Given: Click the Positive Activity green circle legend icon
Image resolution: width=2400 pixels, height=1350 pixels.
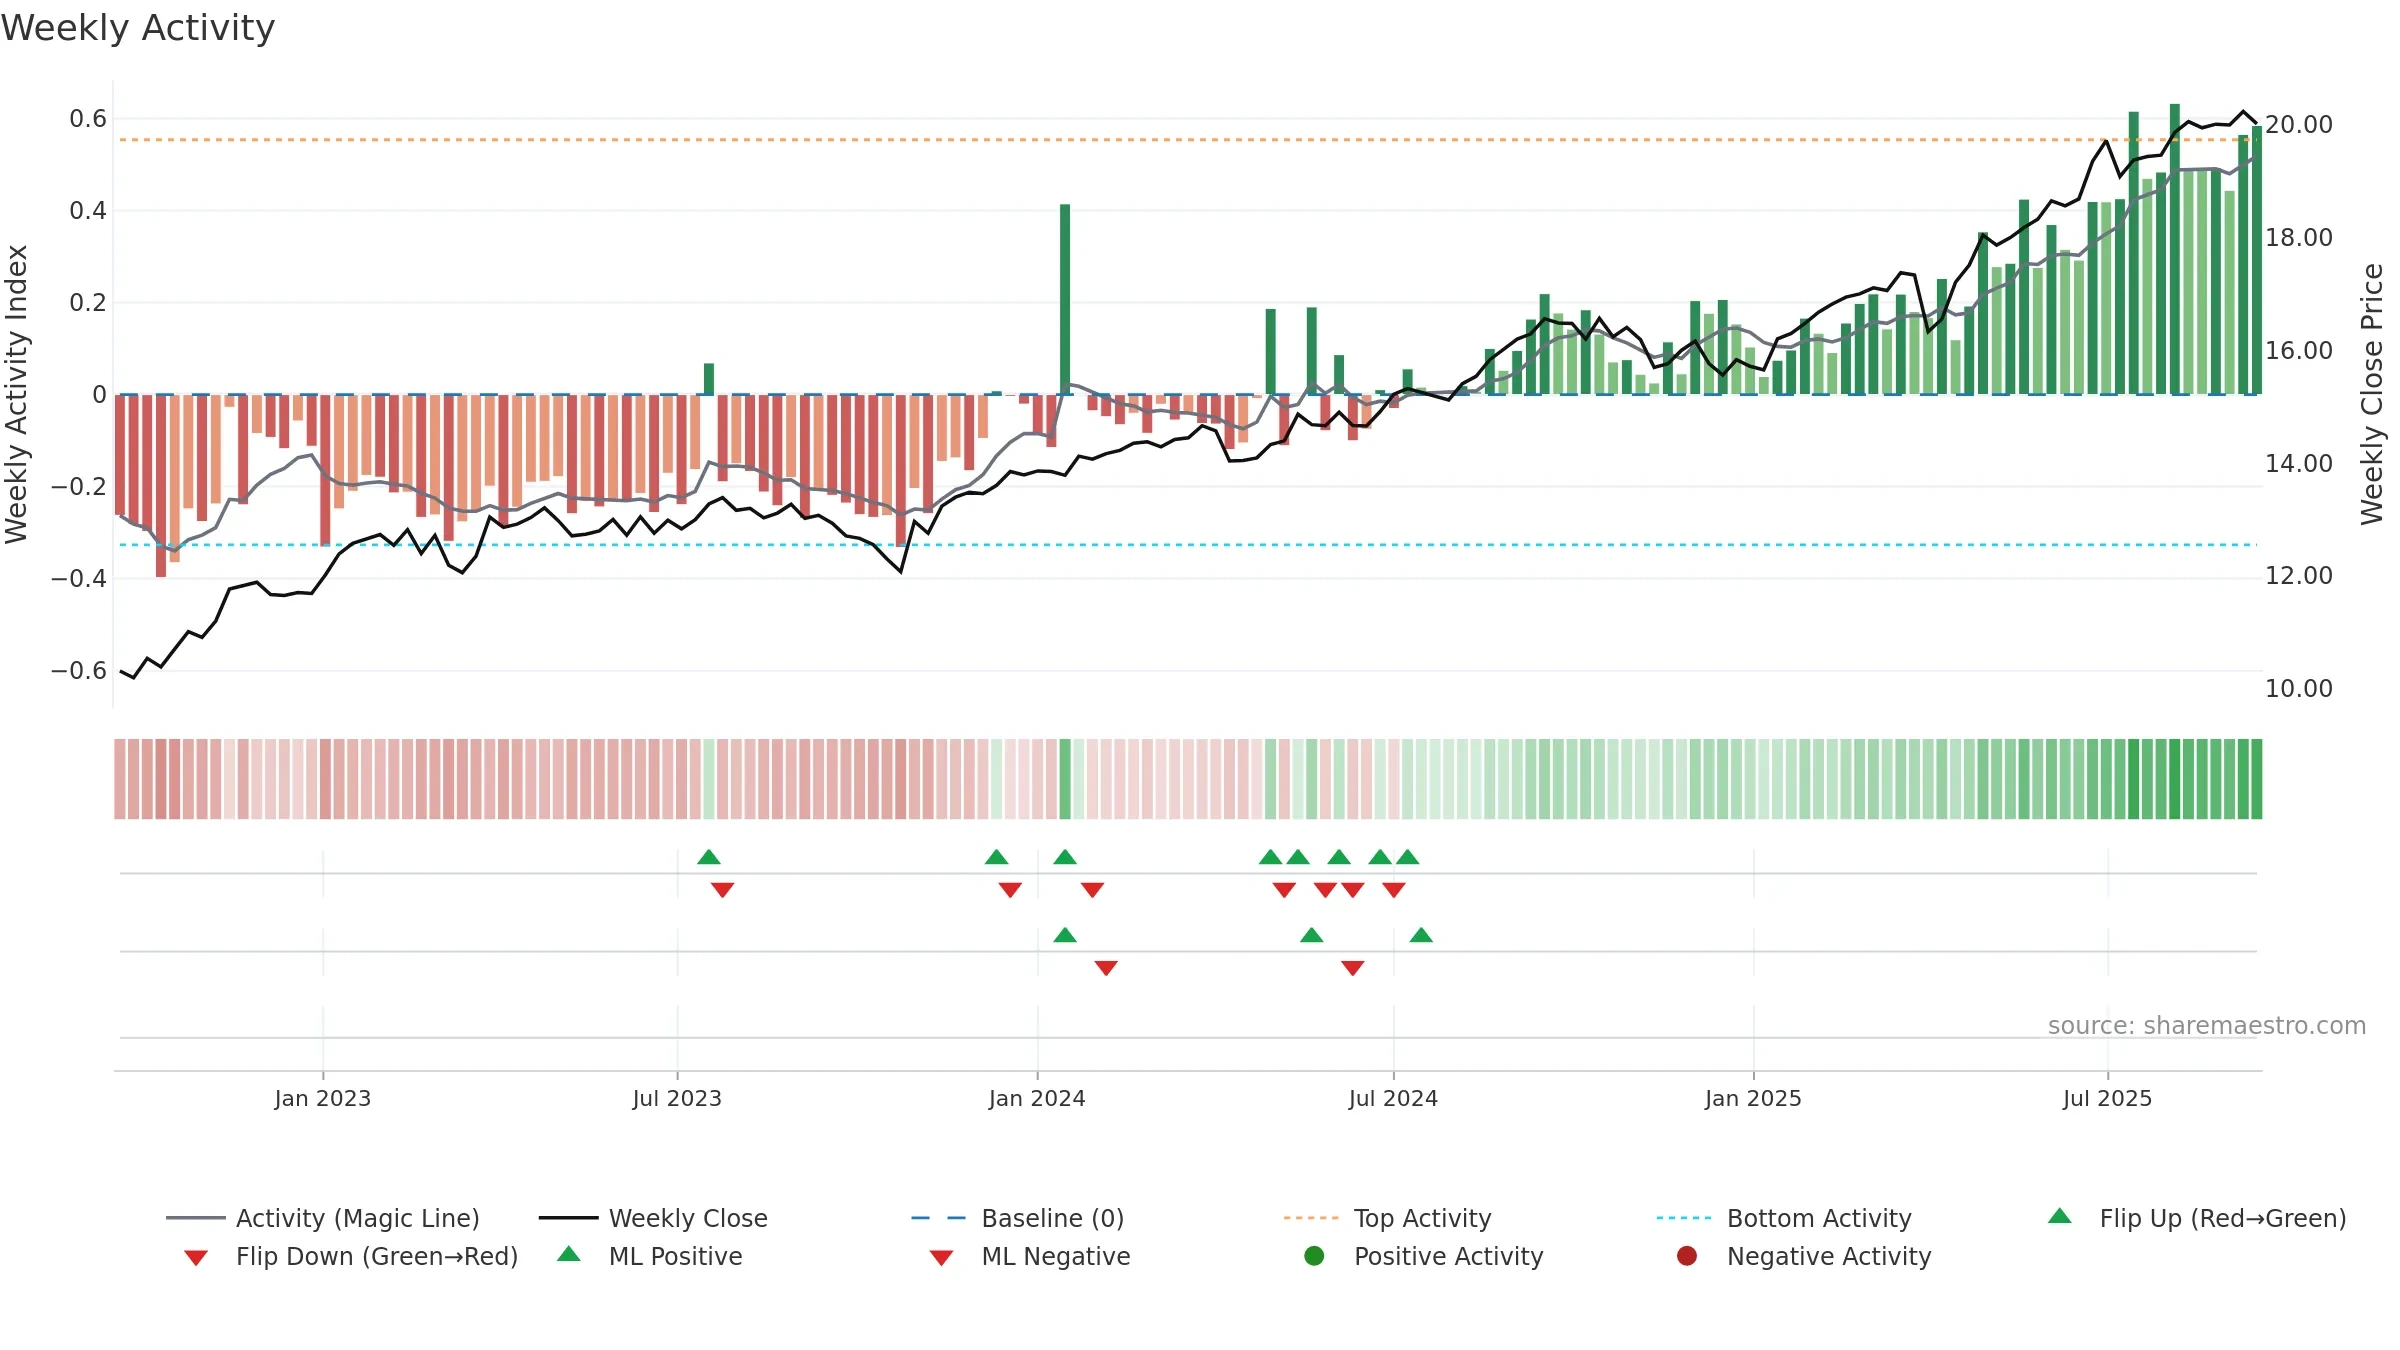Looking at the screenshot, I should [x=1315, y=1256].
